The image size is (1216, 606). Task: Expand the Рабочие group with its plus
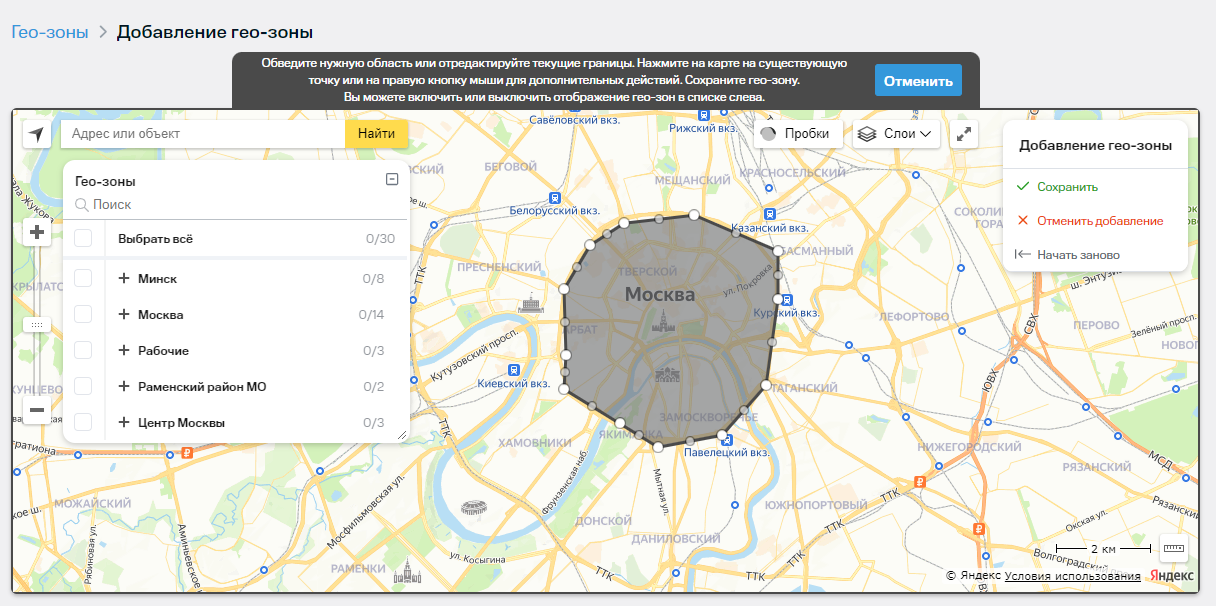click(124, 350)
